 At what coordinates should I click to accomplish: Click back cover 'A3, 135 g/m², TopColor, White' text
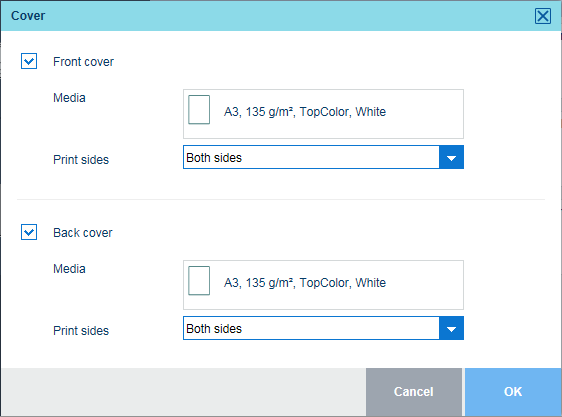point(305,283)
